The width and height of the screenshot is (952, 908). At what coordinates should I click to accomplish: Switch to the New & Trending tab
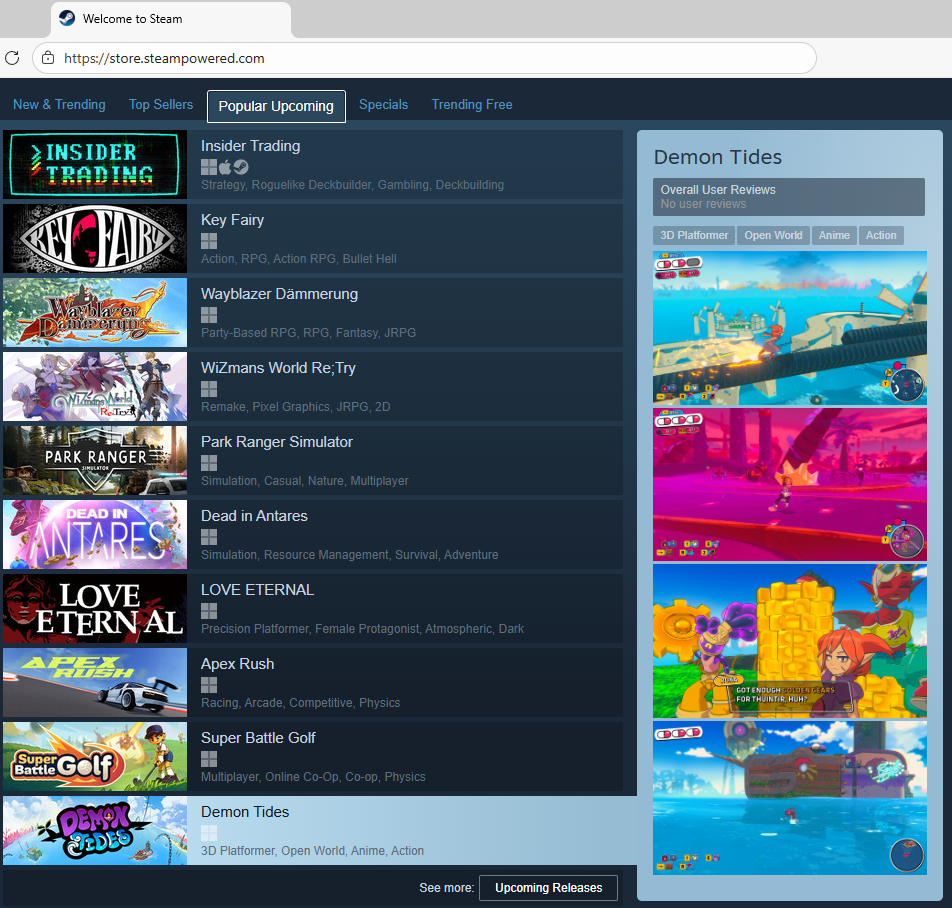pyautogui.click(x=59, y=105)
